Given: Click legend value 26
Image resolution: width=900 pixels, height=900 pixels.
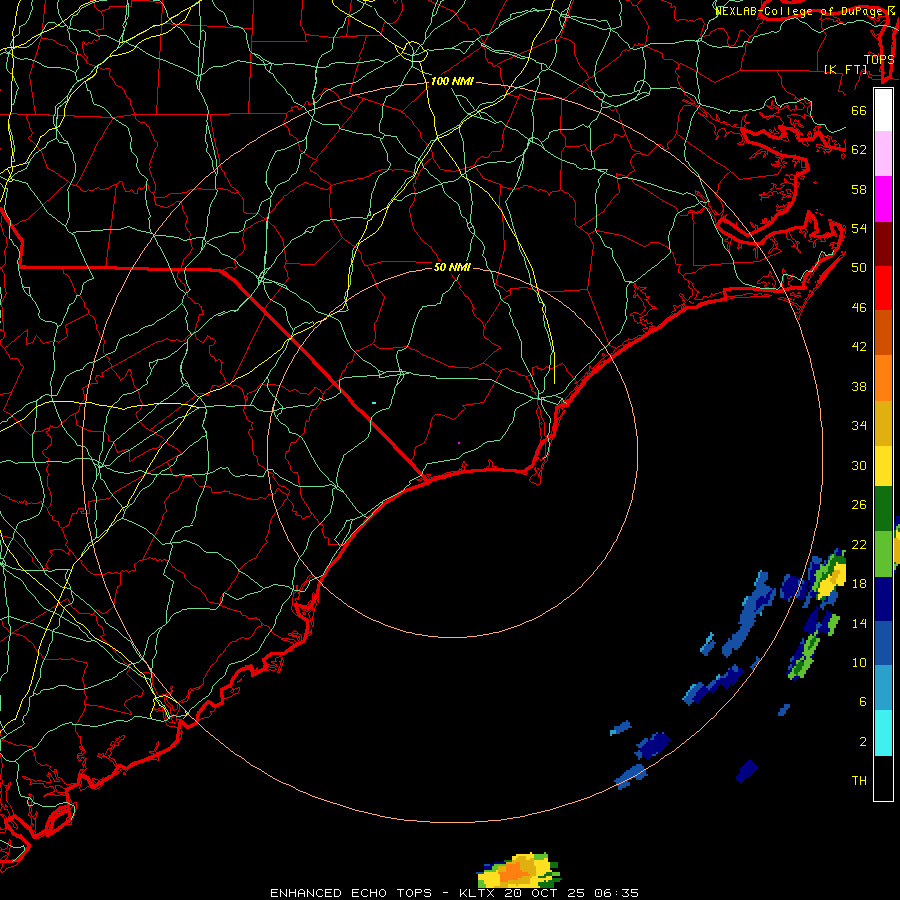Looking at the screenshot, I should pyautogui.click(x=859, y=505).
